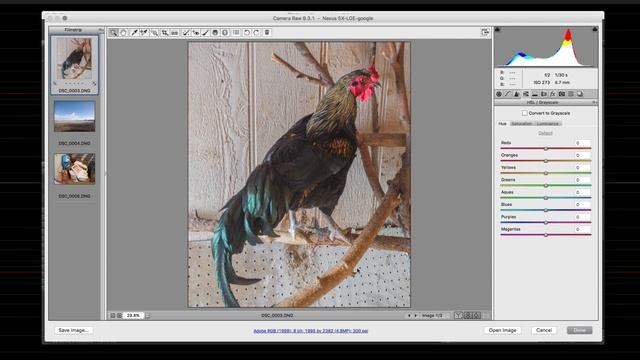Click the Cancel button

click(x=544, y=330)
